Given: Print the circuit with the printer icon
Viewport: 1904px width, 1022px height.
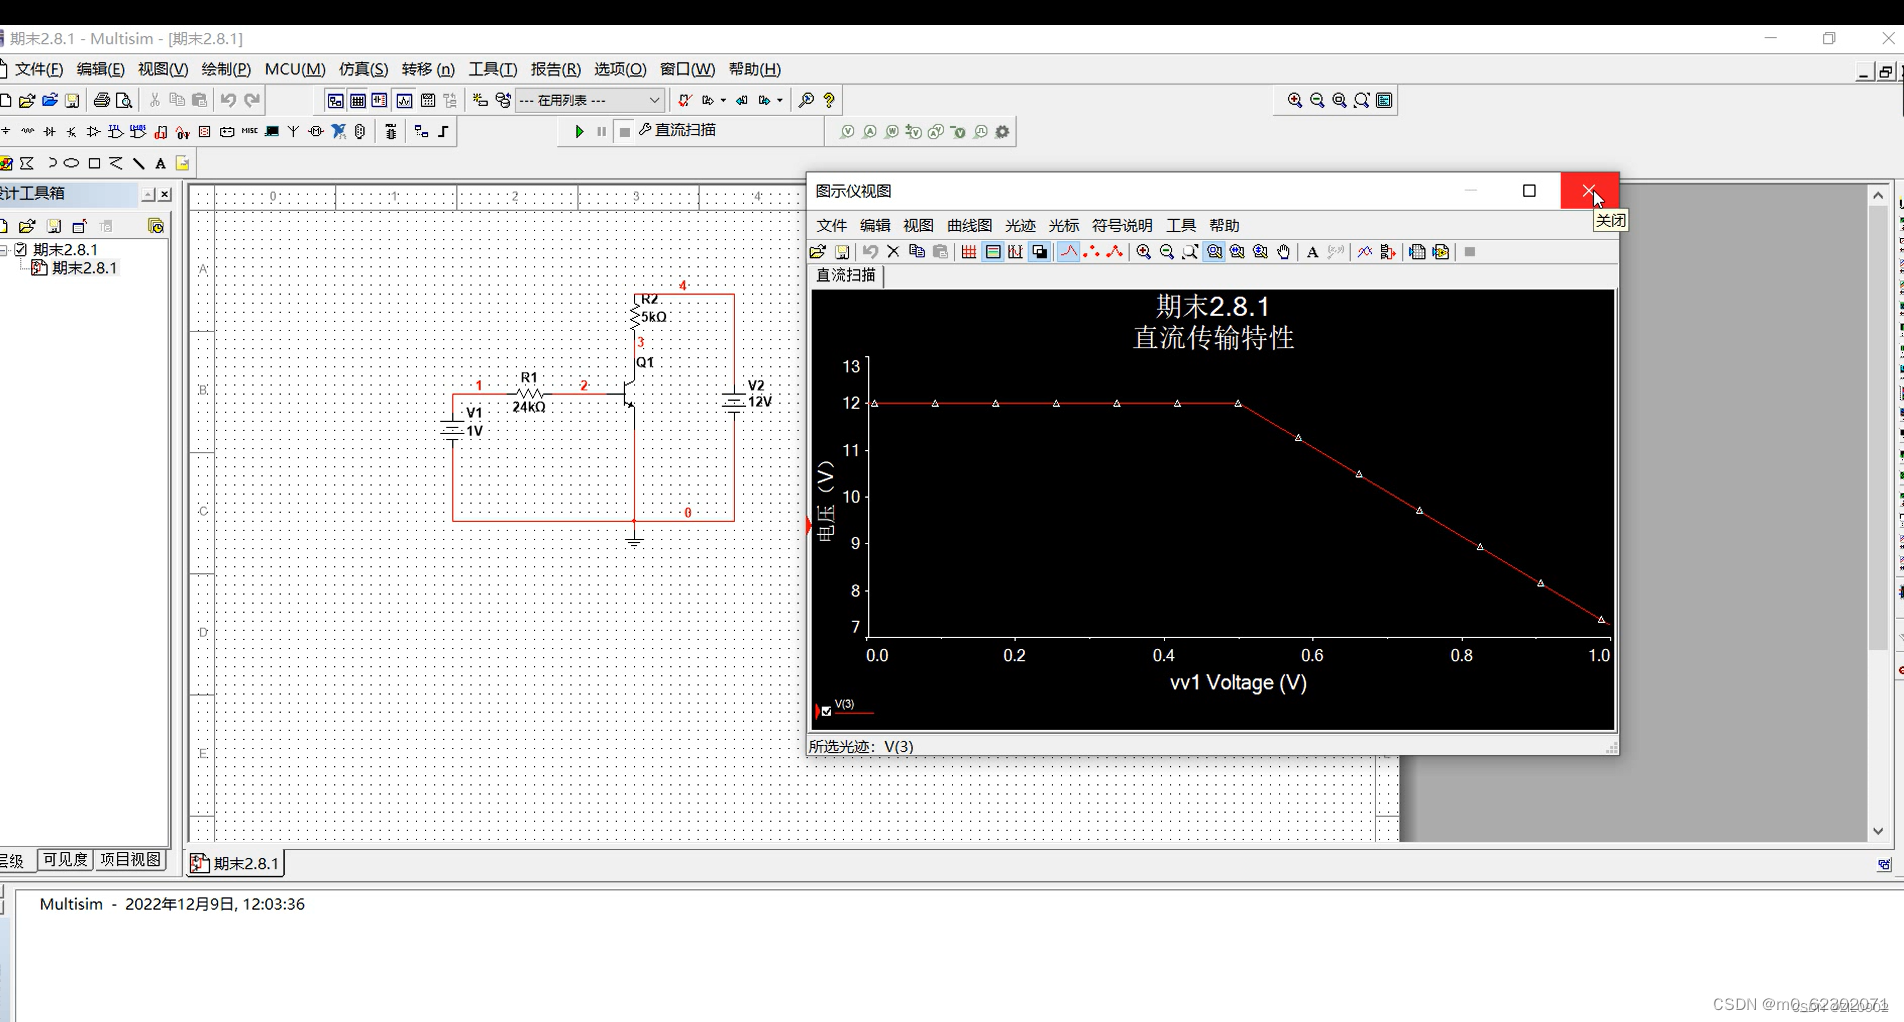Looking at the screenshot, I should tap(101, 100).
